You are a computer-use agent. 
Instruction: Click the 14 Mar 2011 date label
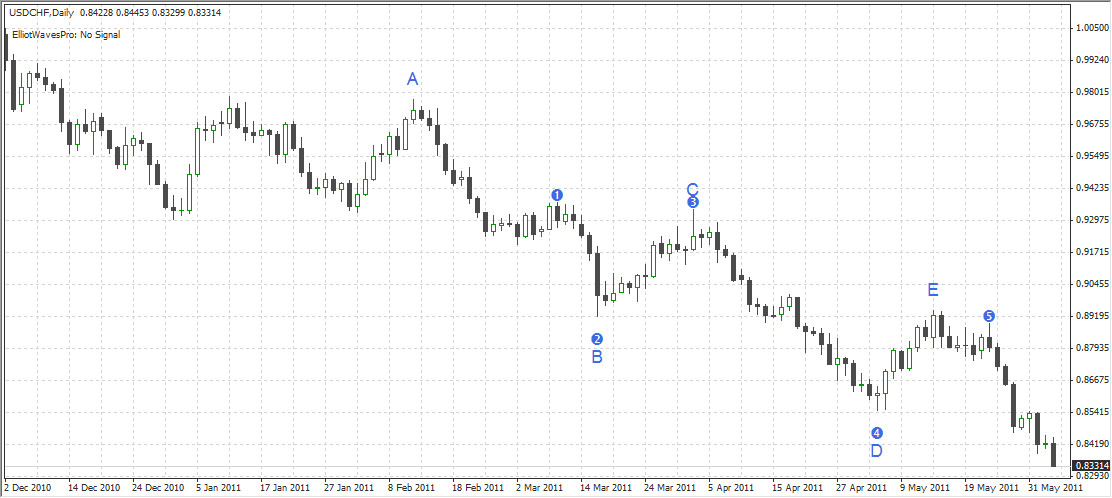click(x=607, y=489)
